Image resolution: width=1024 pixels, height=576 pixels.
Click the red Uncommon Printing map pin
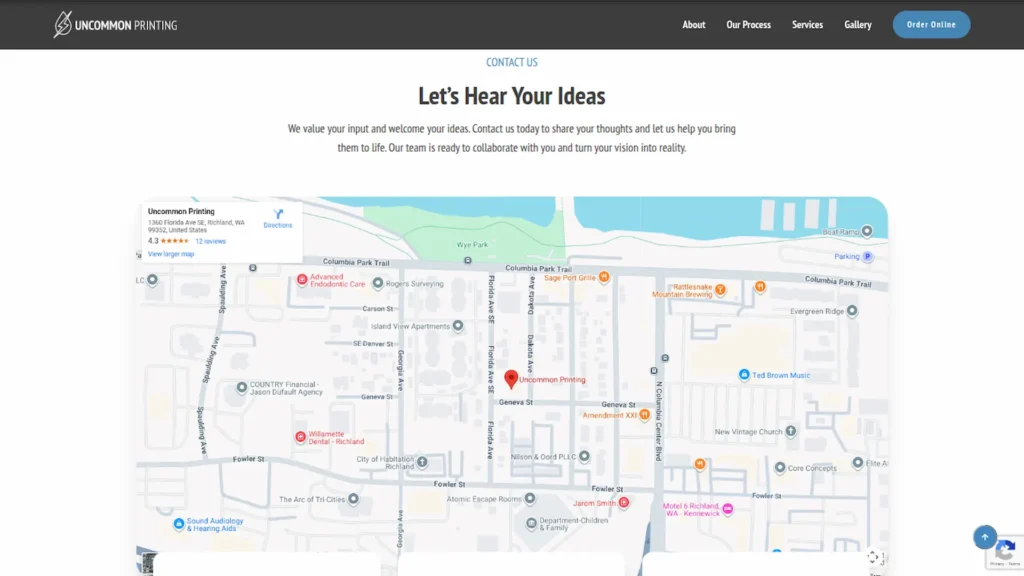pos(511,379)
